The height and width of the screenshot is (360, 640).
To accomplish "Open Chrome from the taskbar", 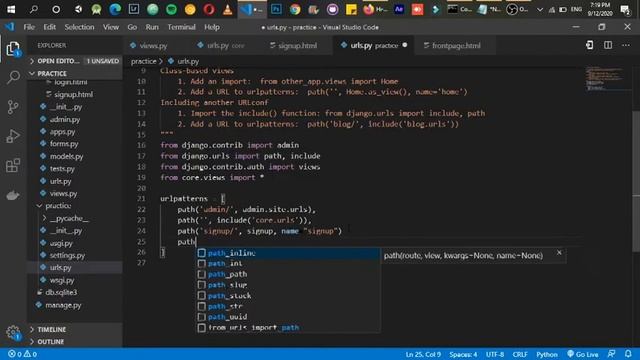I will click(x=295, y=9).
